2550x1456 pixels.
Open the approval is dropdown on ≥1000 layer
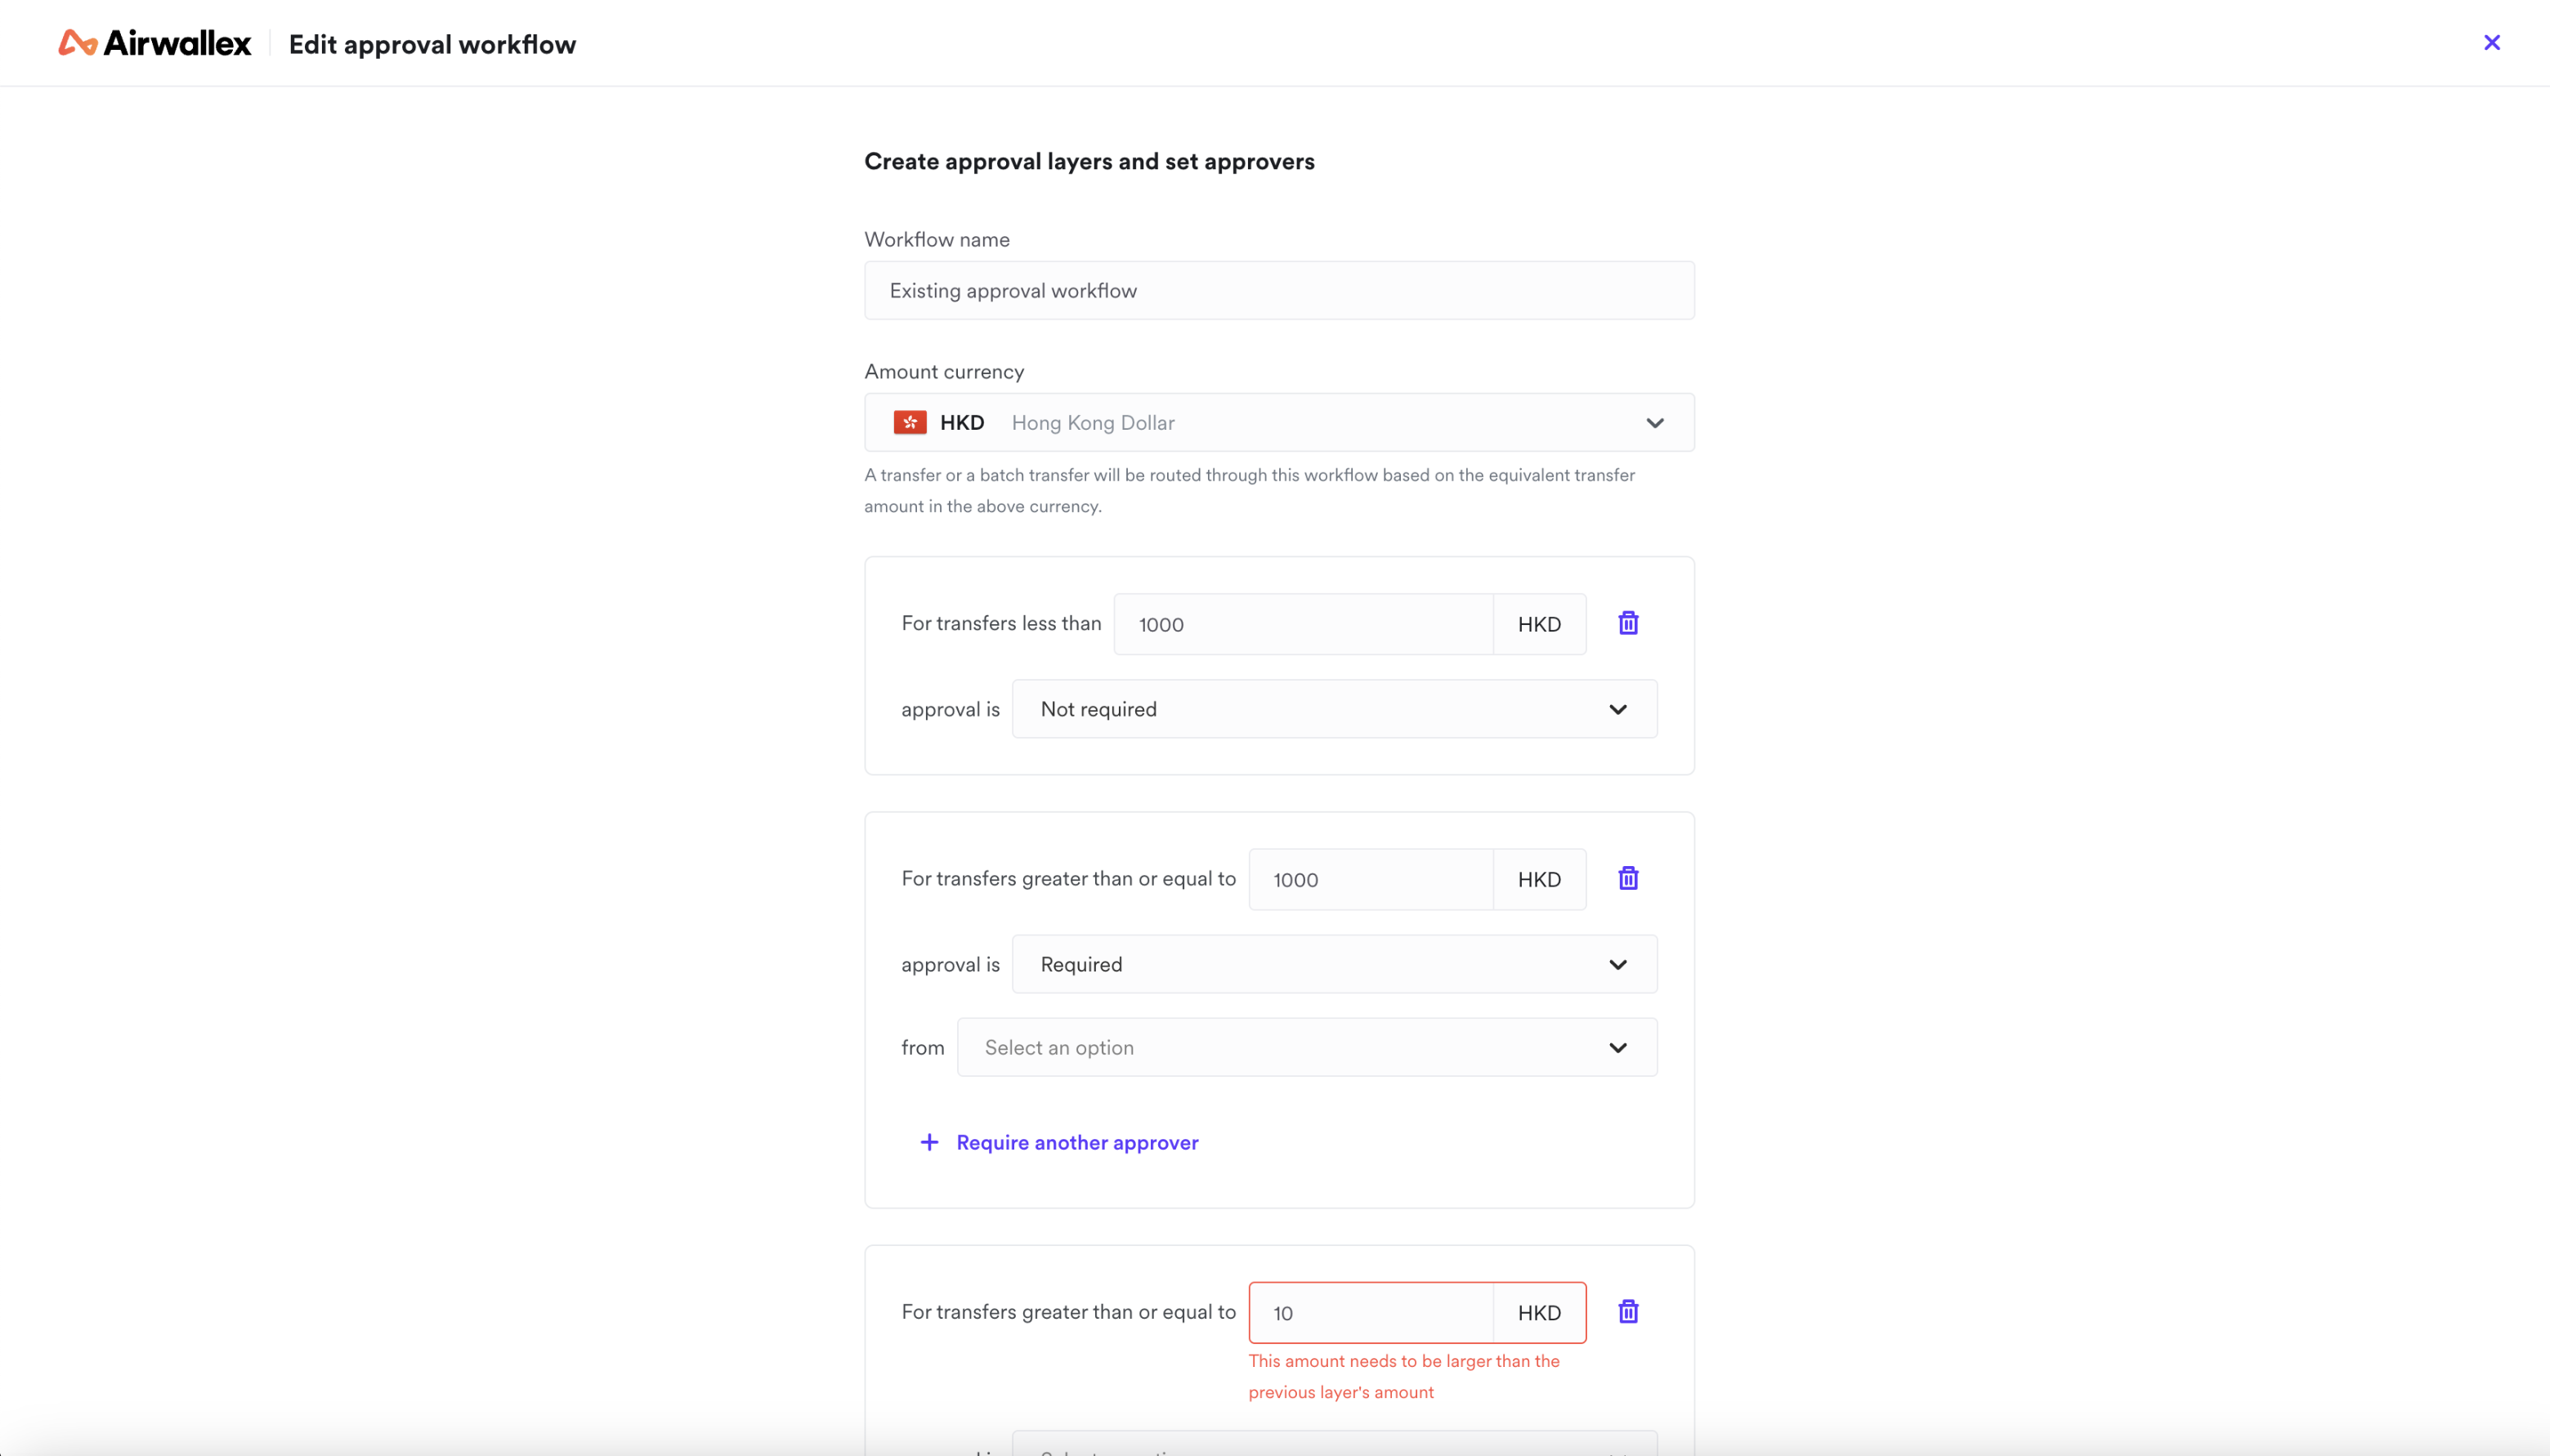pyautogui.click(x=1335, y=962)
